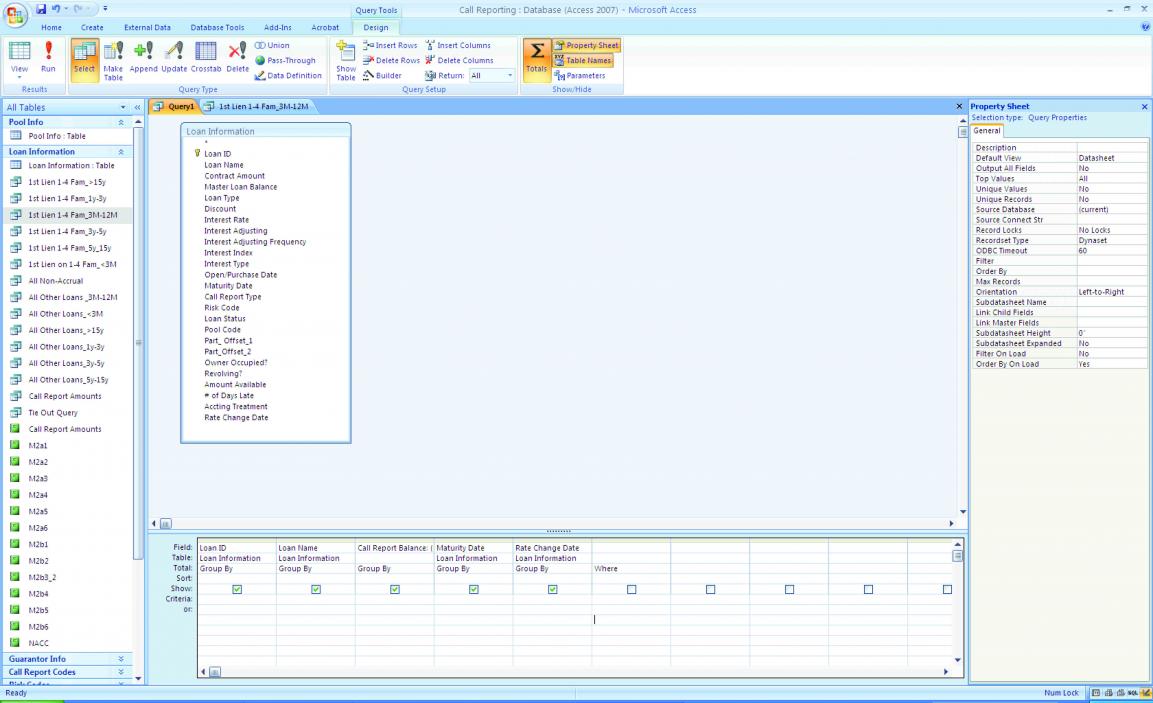1153x703 pixels.
Task: Open the Show Table dialog
Action: [345, 62]
